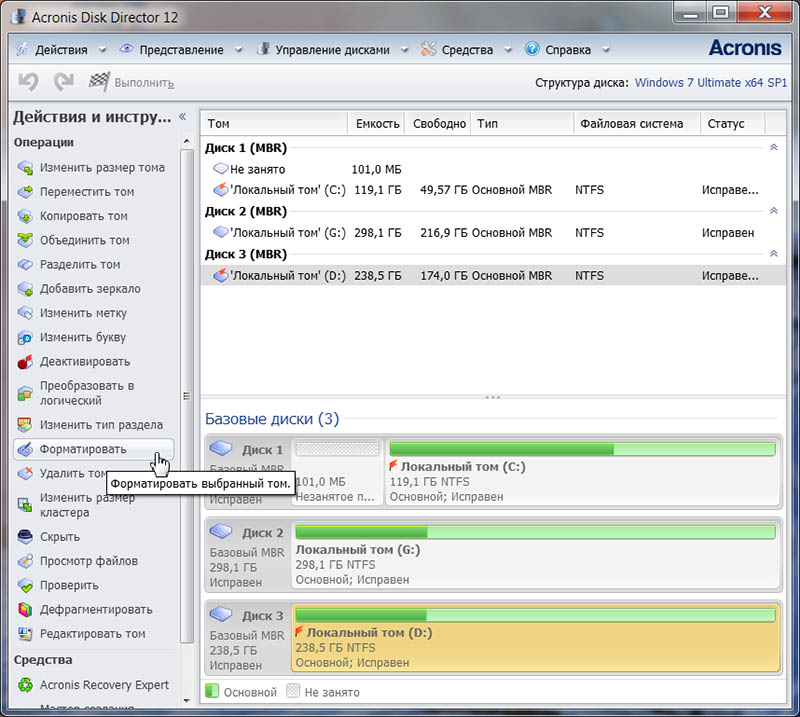This screenshot has height=717, width=800.
Task: Click the Format icon (Форматировать)
Action: tap(25, 449)
